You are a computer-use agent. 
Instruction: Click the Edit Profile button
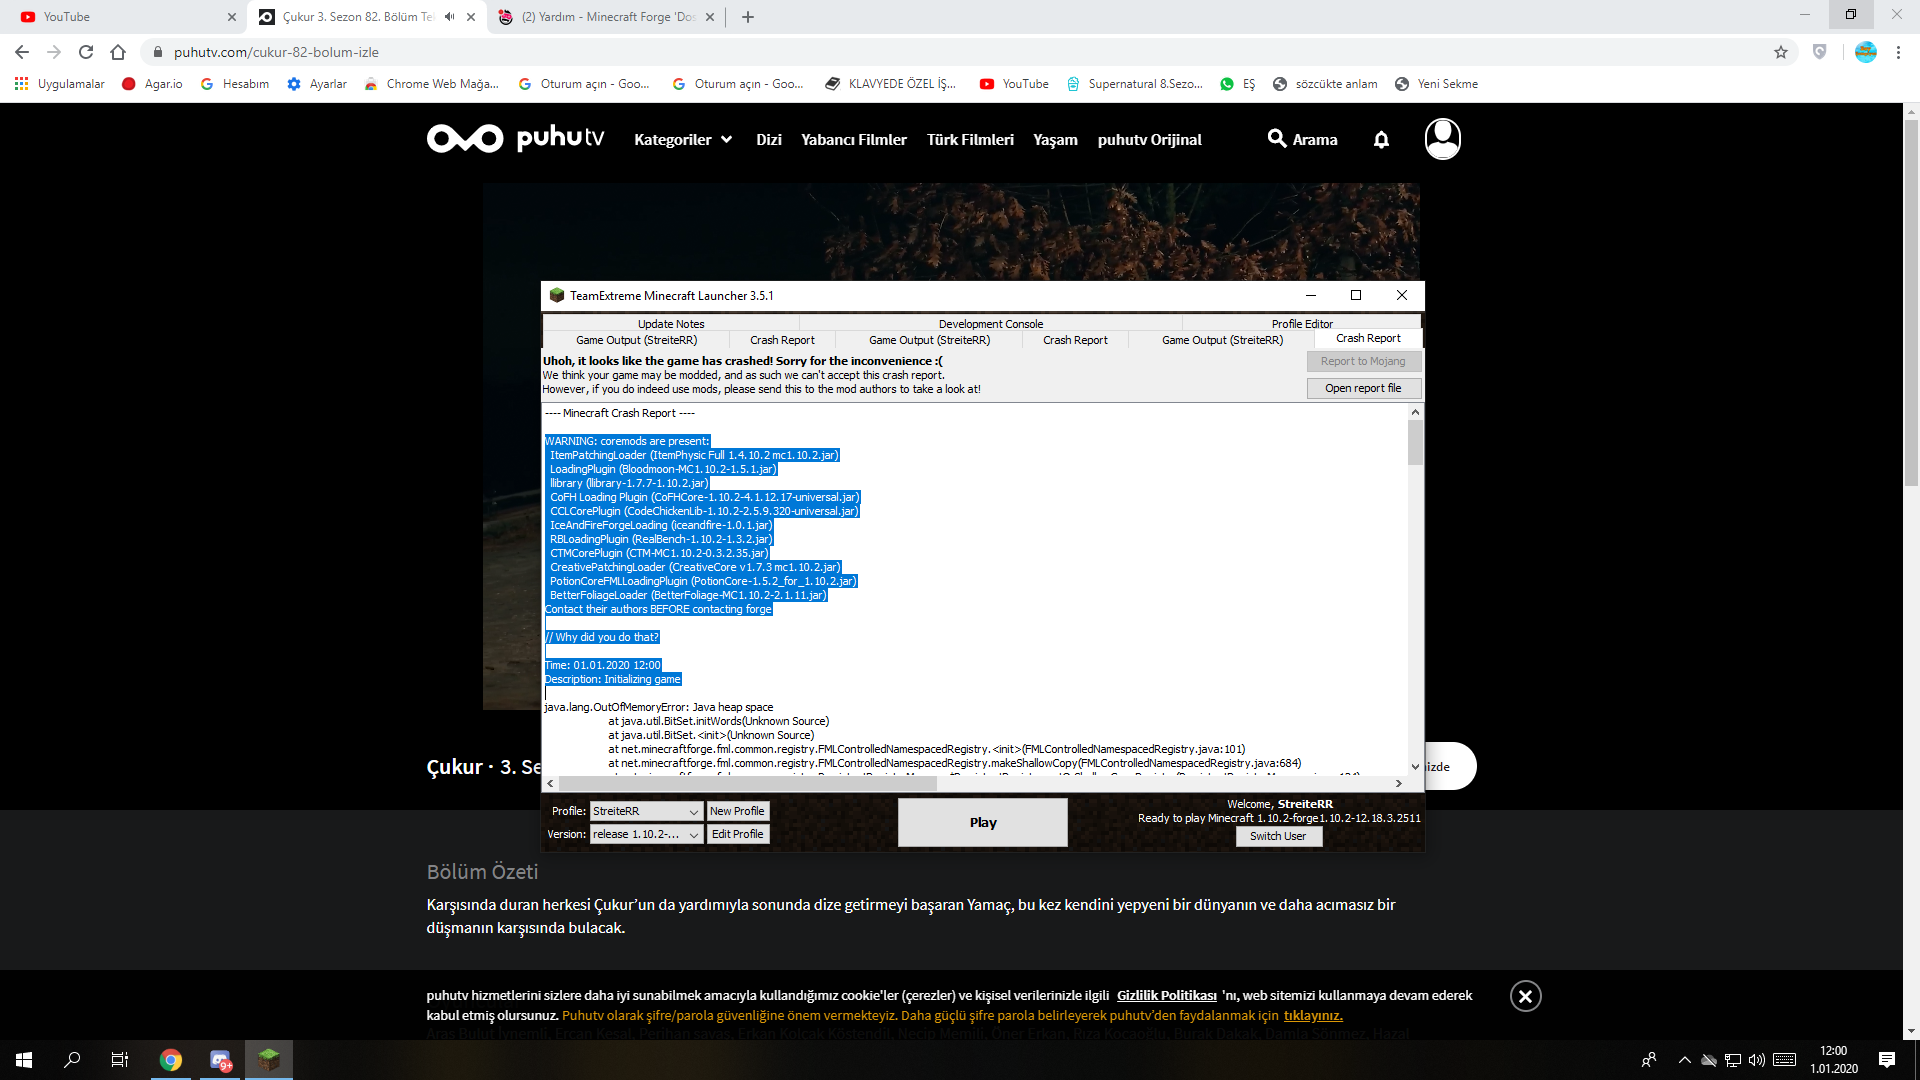click(737, 834)
